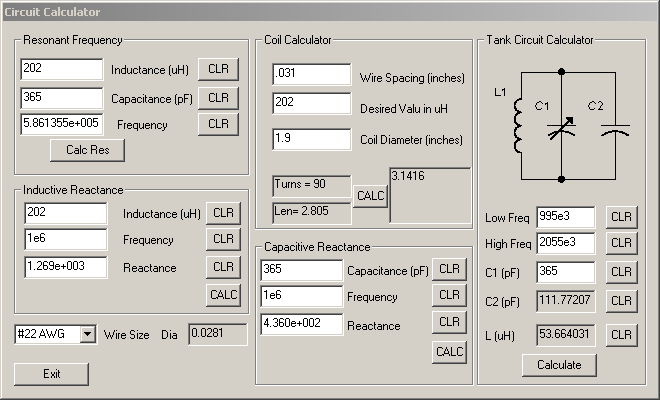
Task: Calculate the Inductive Reactance
Action: tap(223, 295)
